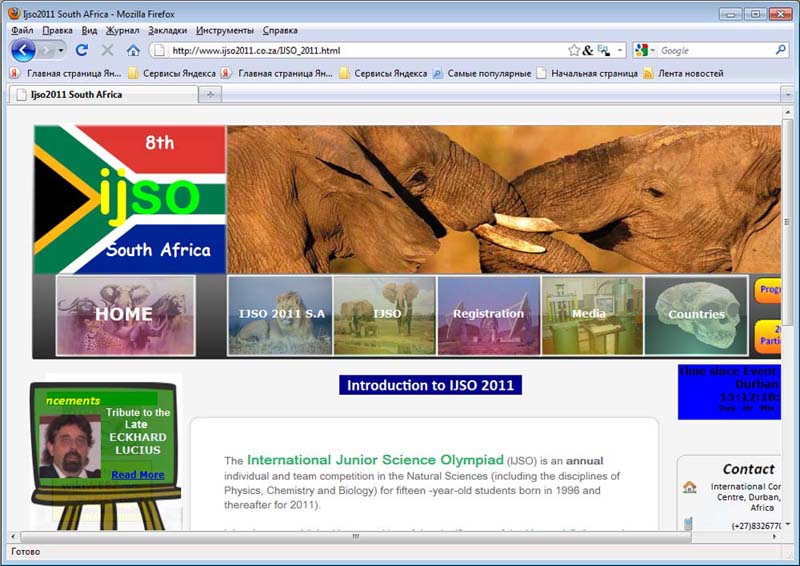Open the Registration navigation tile
Image resolution: width=800 pixels, height=566 pixels.
pyautogui.click(x=489, y=315)
